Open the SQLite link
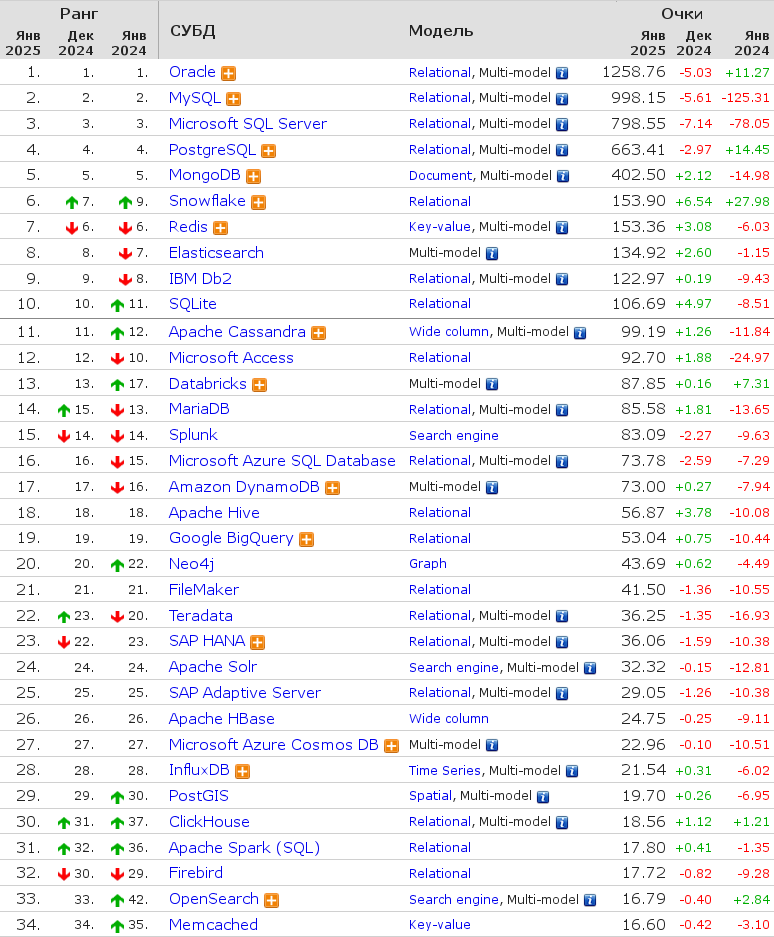The width and height of the screenshot is (774, 937). click(192, 304)
